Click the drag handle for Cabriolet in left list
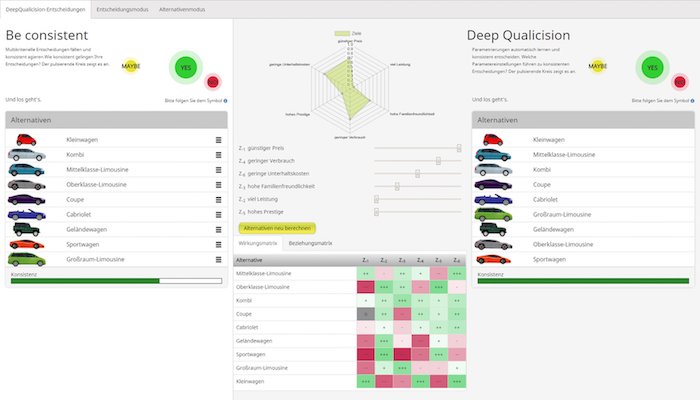Image resolution: width=700 pixels, height=400 pixels. [x=219, y=215]
